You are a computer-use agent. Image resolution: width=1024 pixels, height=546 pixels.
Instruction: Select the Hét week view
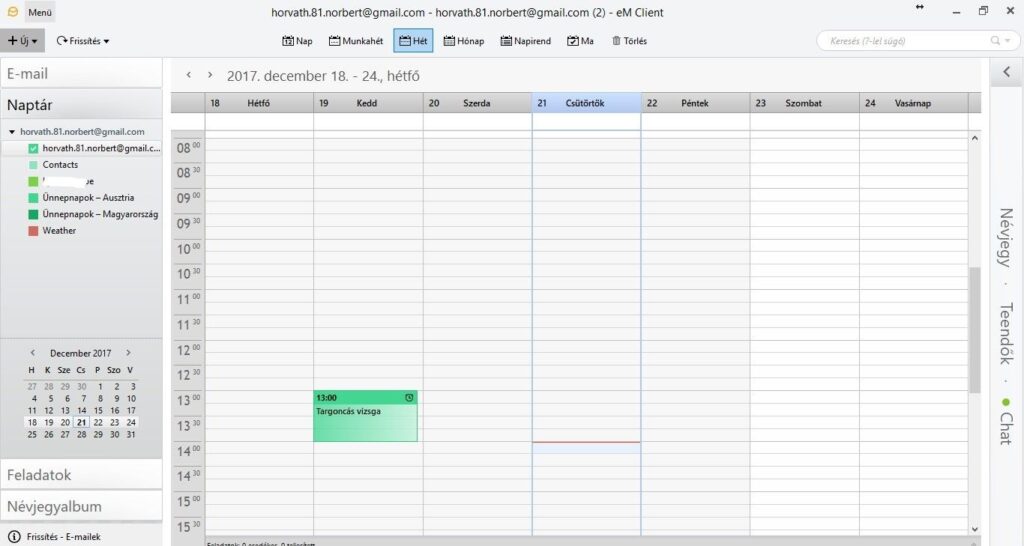[x=413, y=40]
